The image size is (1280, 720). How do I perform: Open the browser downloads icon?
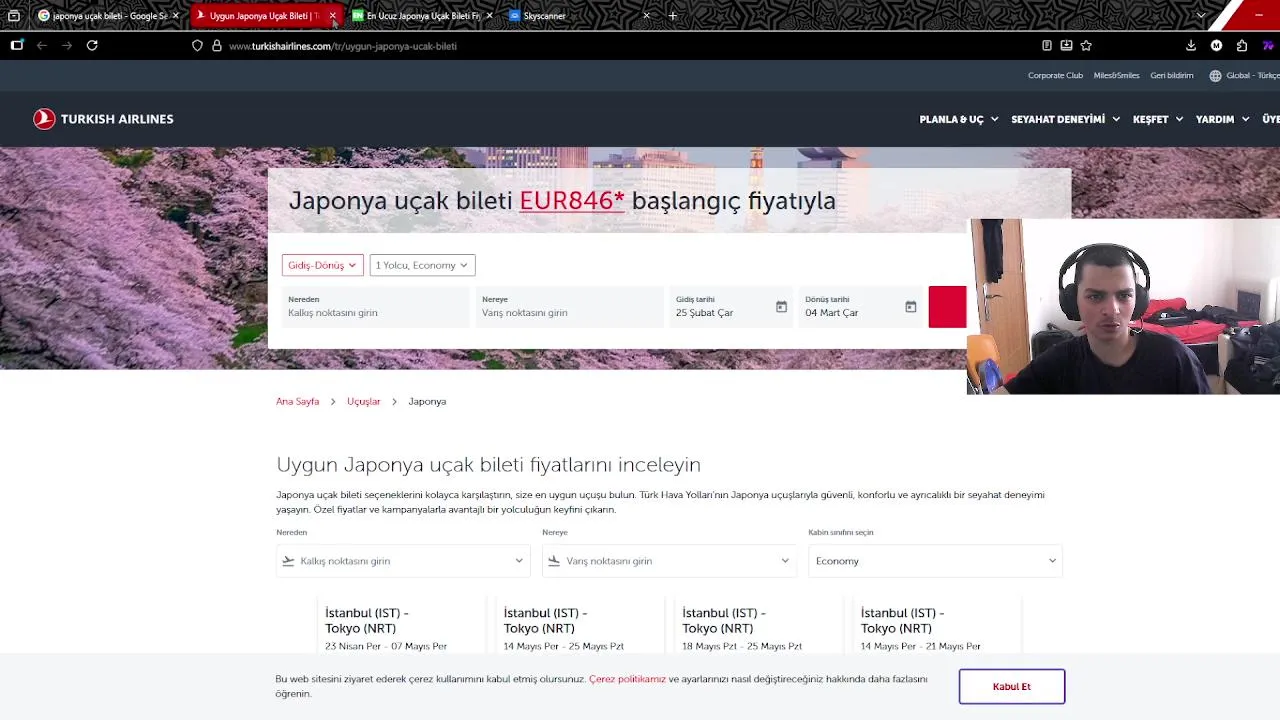point(1191,45)
